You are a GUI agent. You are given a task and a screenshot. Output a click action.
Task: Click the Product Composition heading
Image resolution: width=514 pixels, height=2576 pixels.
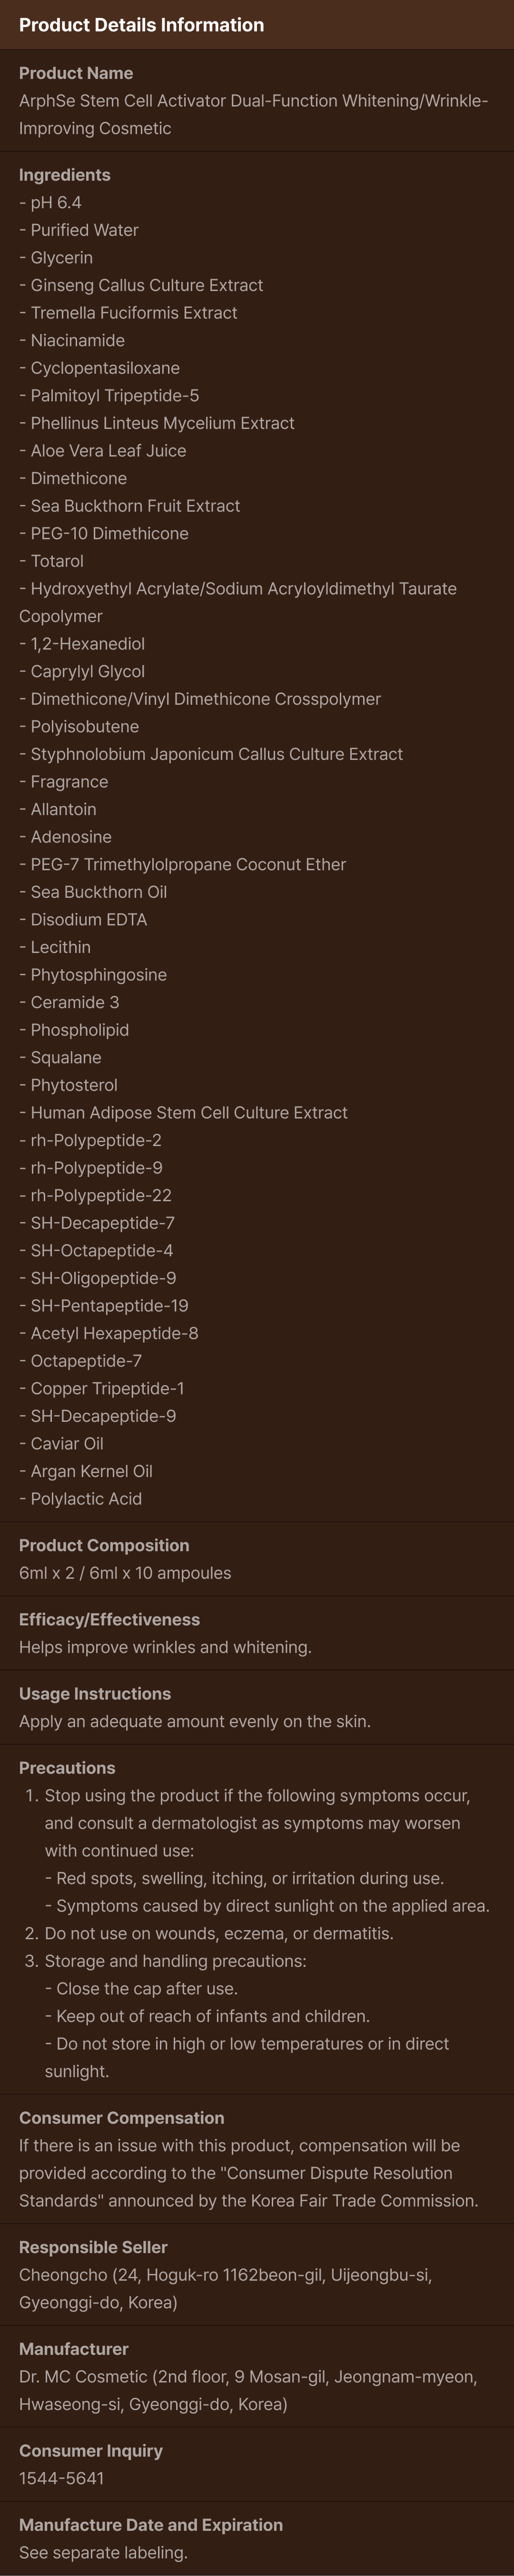(104, 1545)
